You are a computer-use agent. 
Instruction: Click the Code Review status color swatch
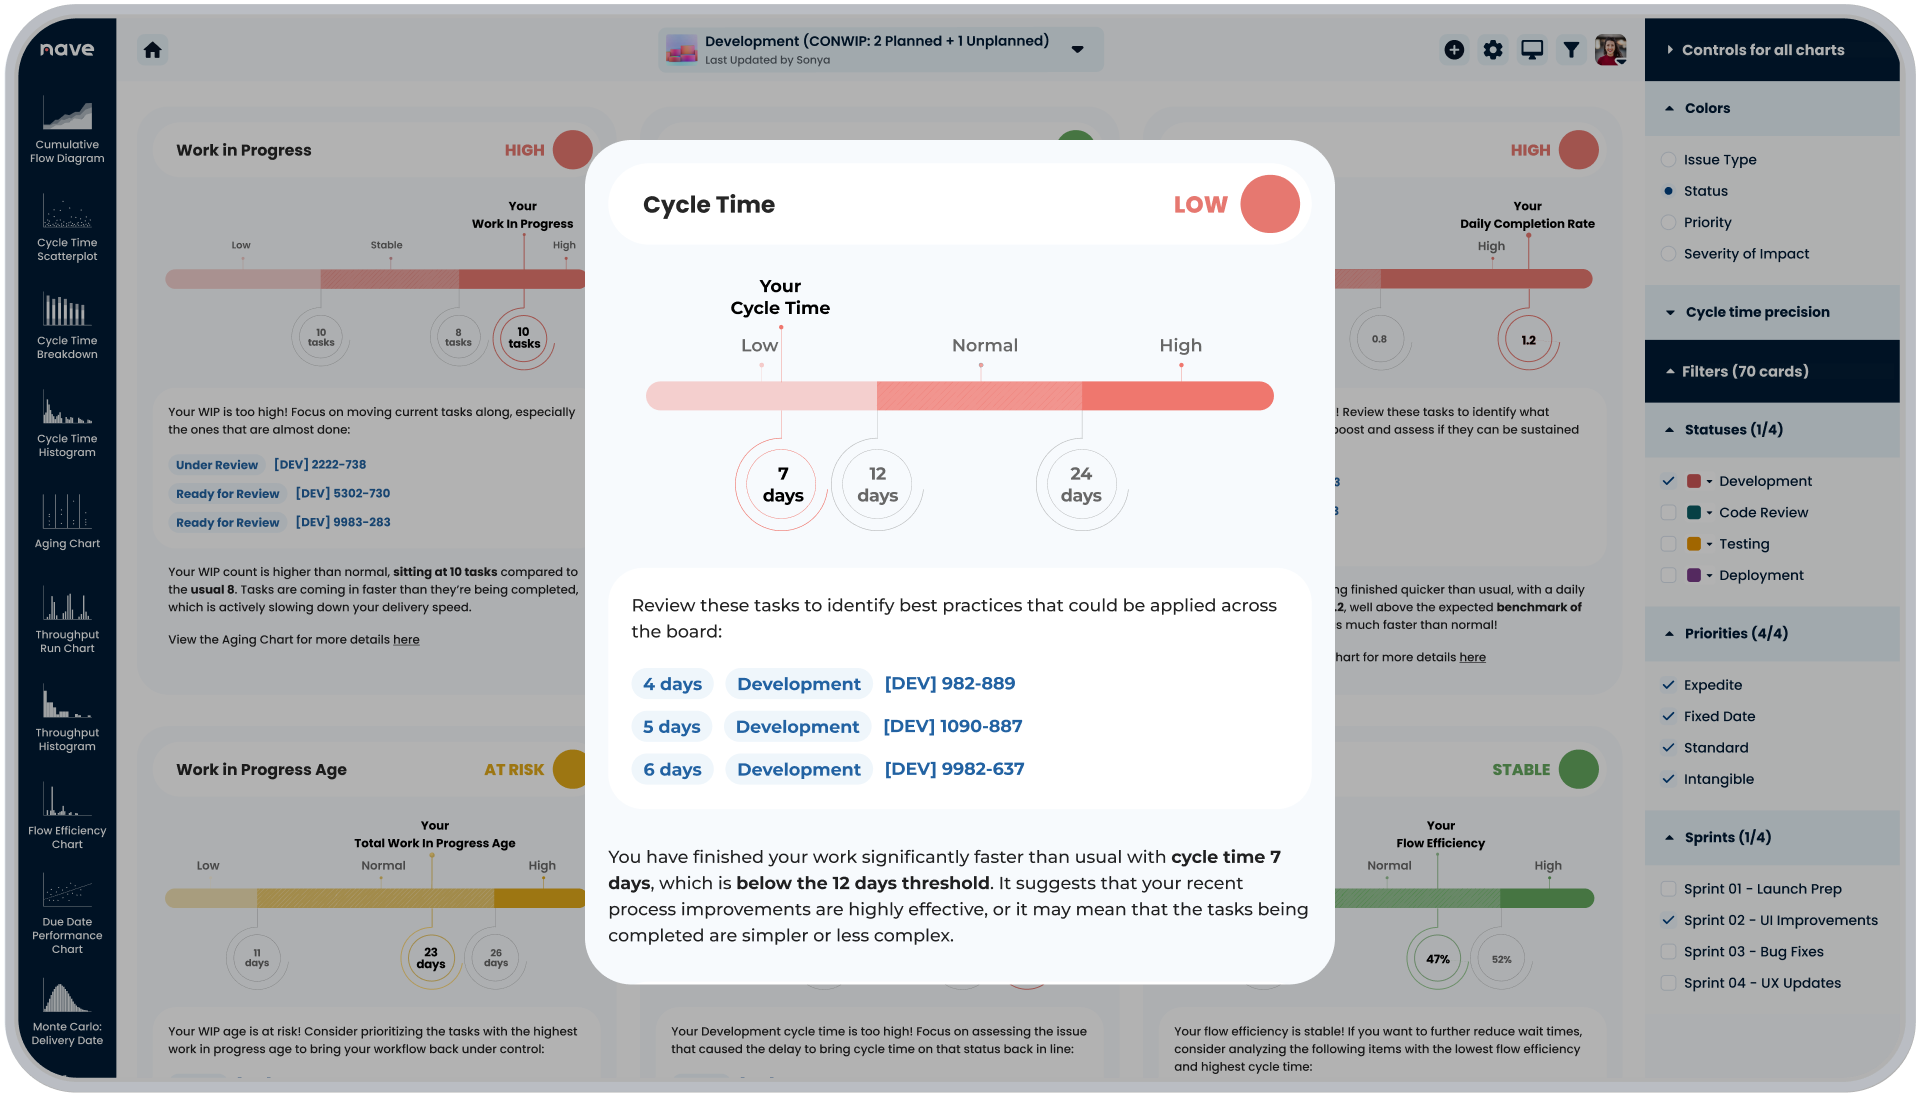pyautogui.click(x=1693, y=512)
